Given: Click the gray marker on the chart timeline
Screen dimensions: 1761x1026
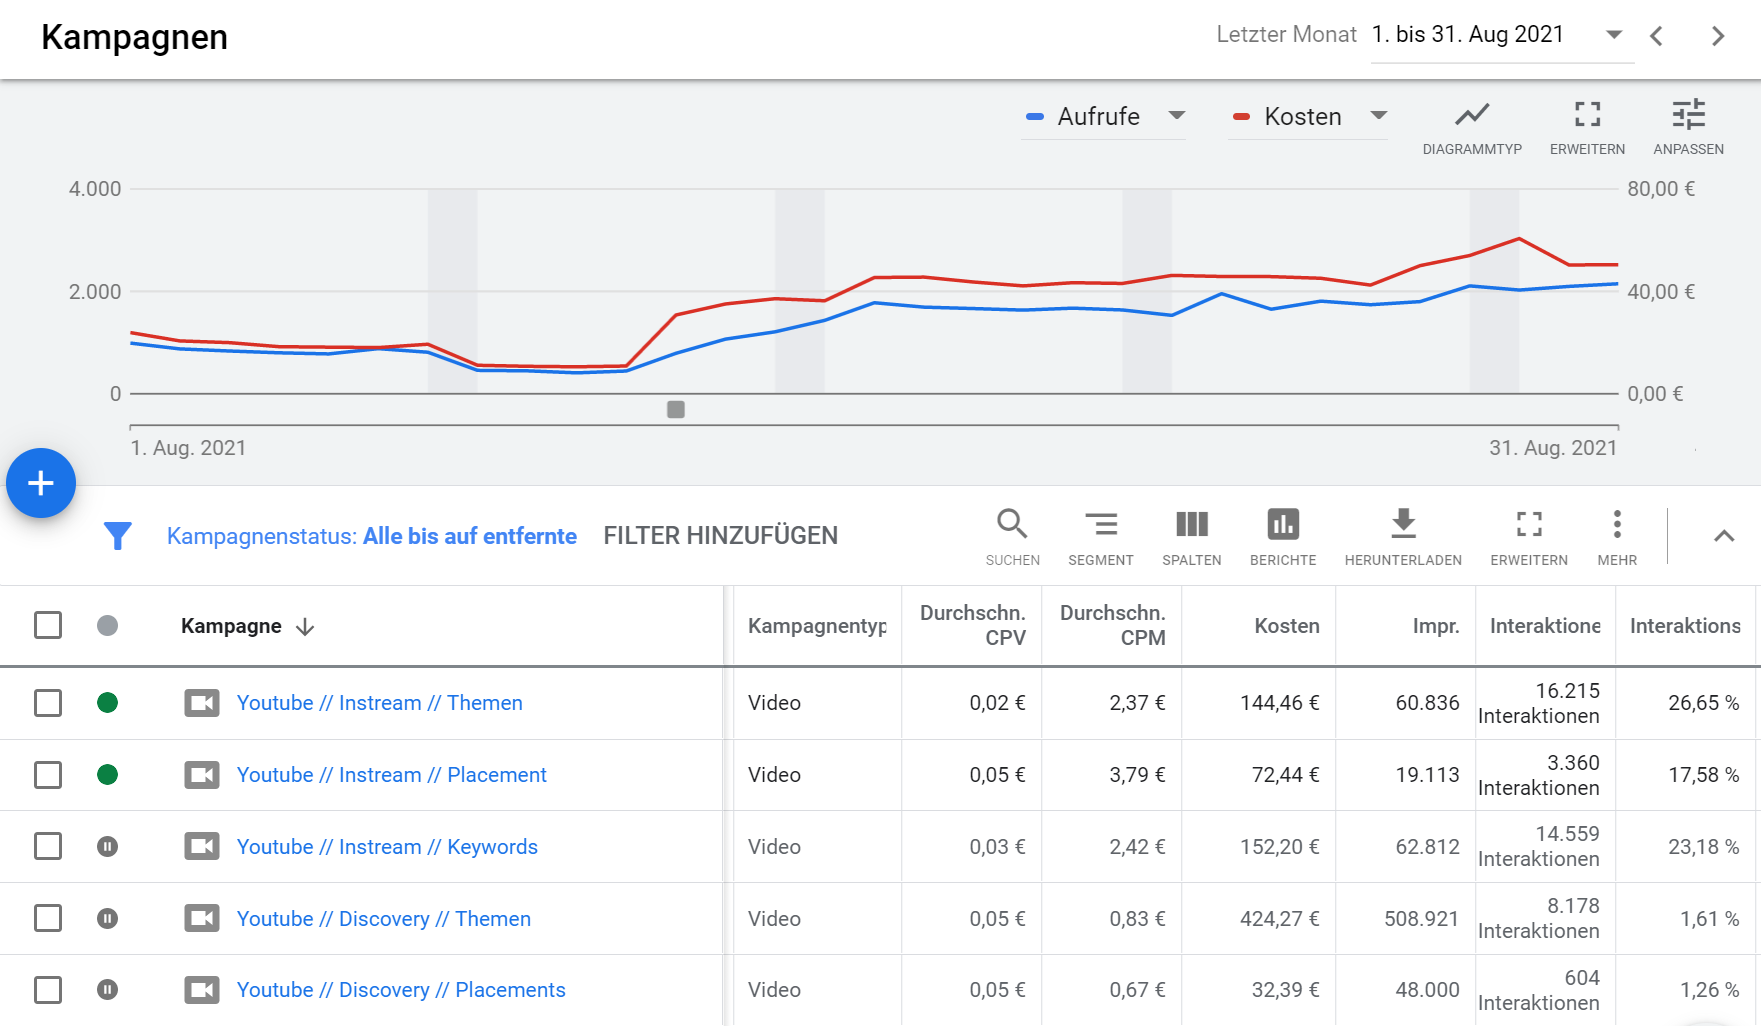Looking at the screenshot, I should (676, 409).
